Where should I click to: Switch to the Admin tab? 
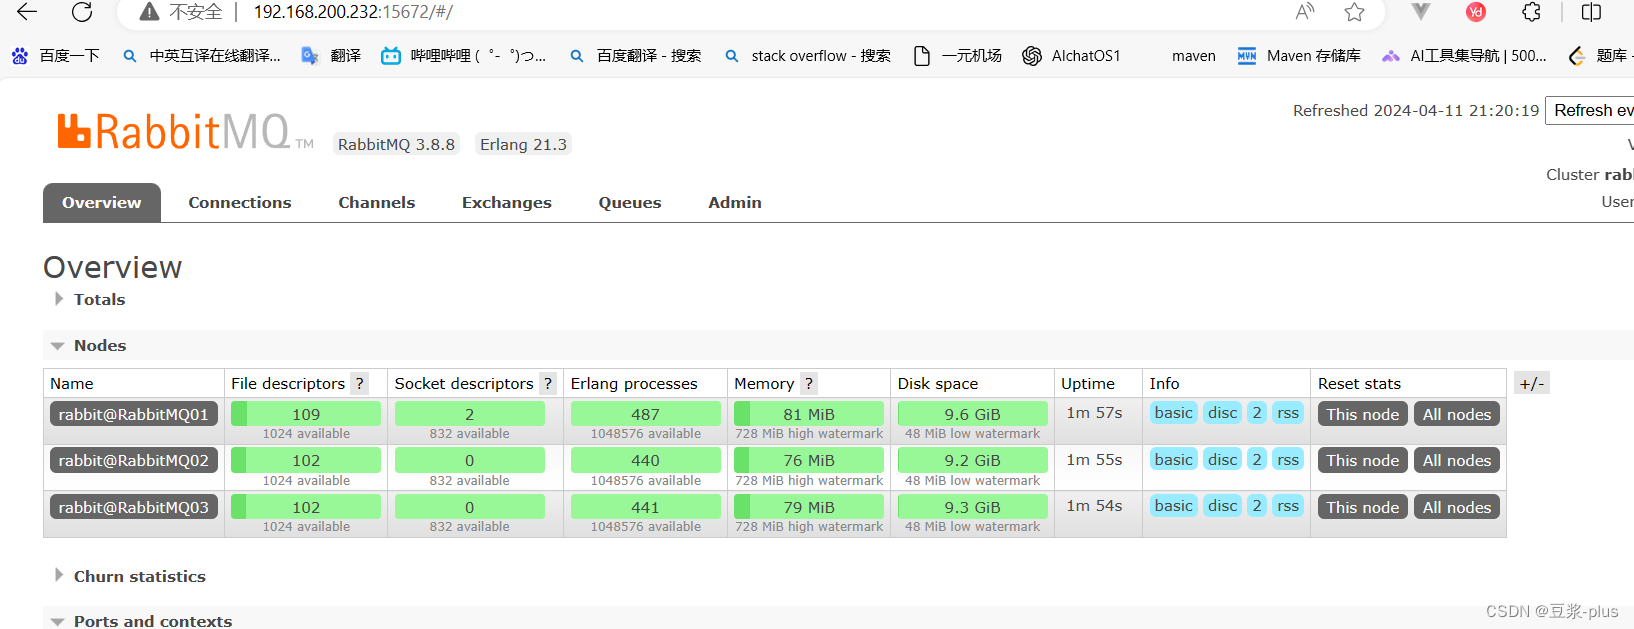735,203
